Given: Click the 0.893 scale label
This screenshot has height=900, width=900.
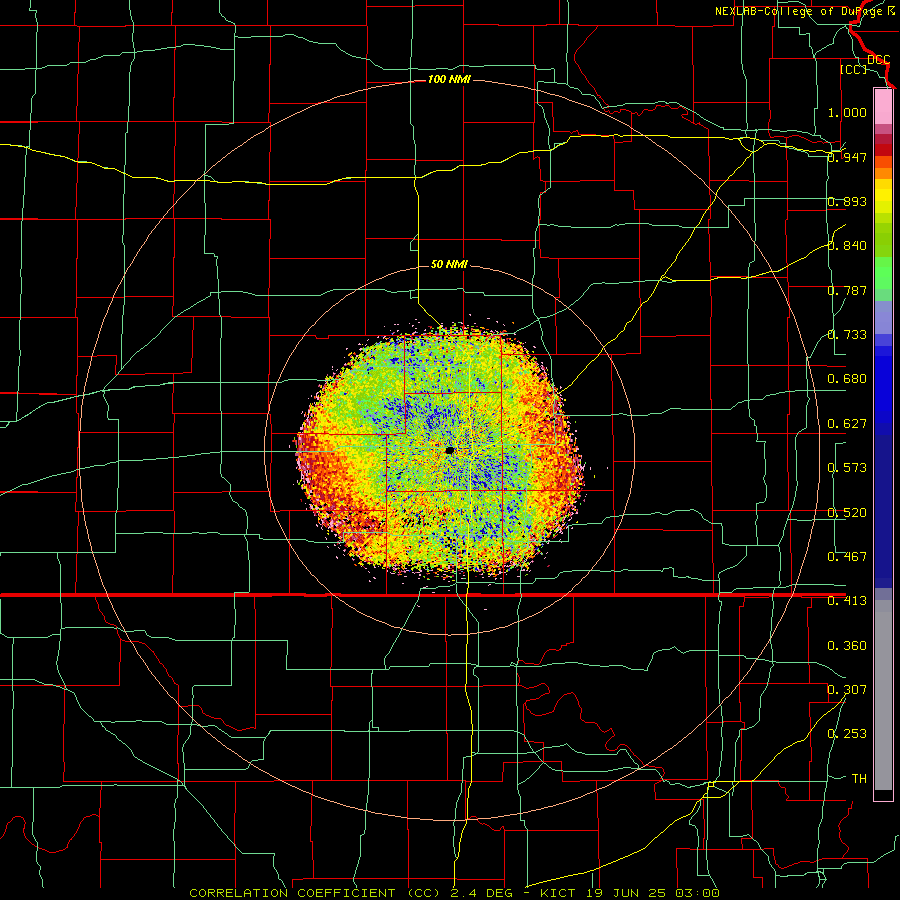Looking at the screenshot, I should coord(847,201).
